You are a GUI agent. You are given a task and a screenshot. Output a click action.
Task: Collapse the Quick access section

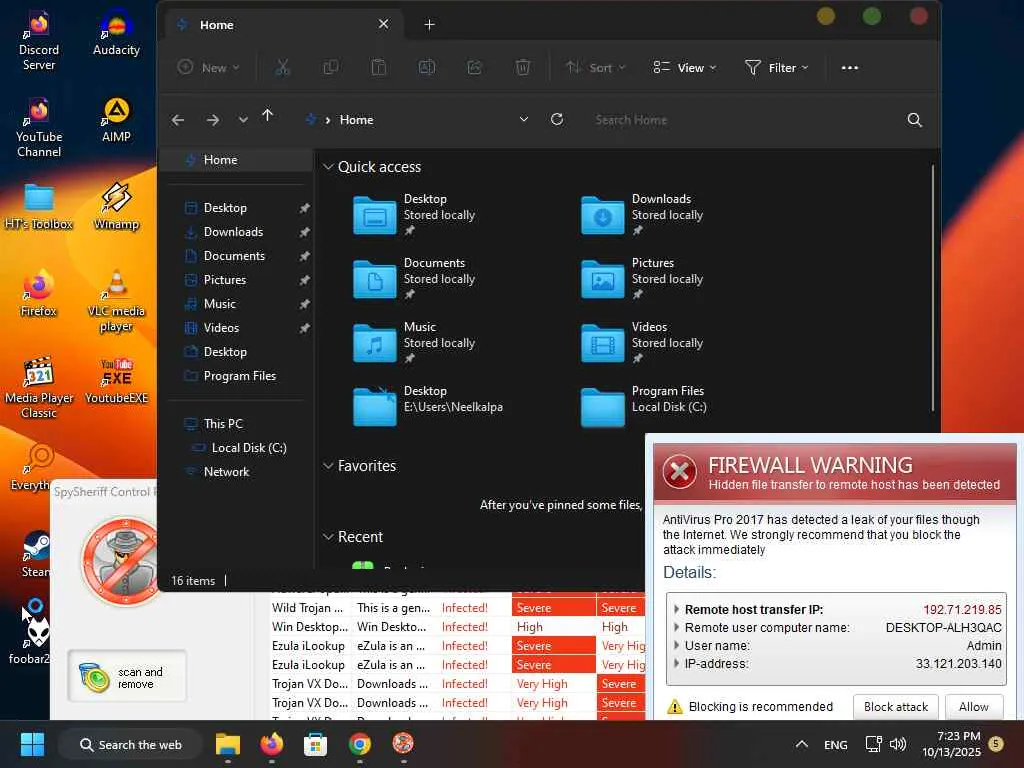pyautogui.click(x=328, y=167)
